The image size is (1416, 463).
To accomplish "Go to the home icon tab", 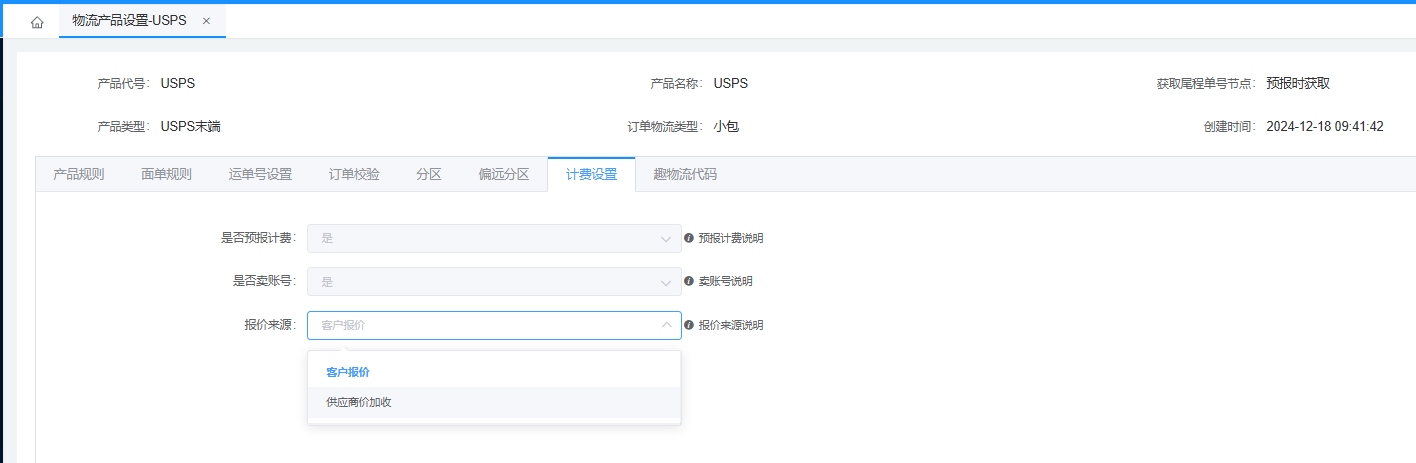I will pyautogui.click(x=37, y=22).
